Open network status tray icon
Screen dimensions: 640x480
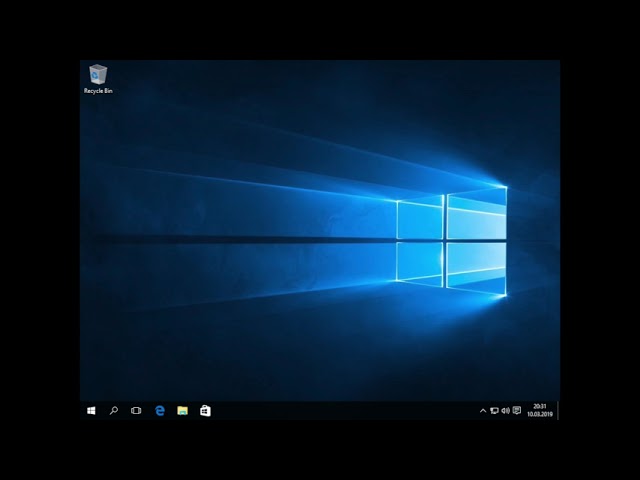click(x=494, y=411)
